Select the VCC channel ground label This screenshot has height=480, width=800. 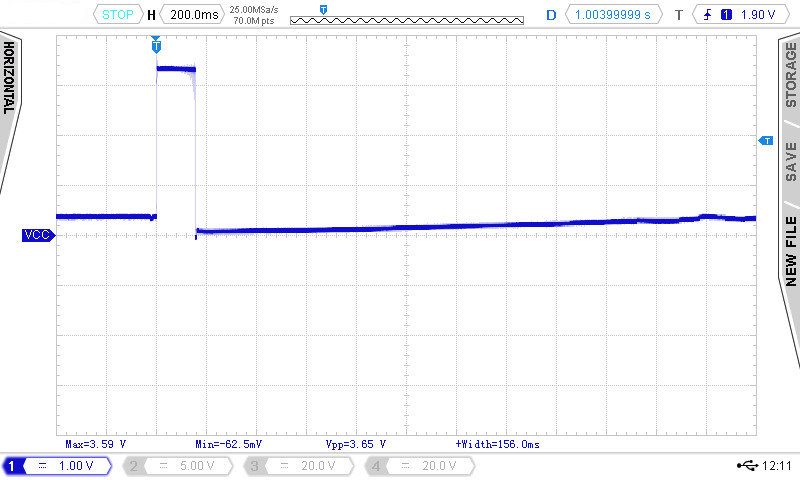[37, 235]
